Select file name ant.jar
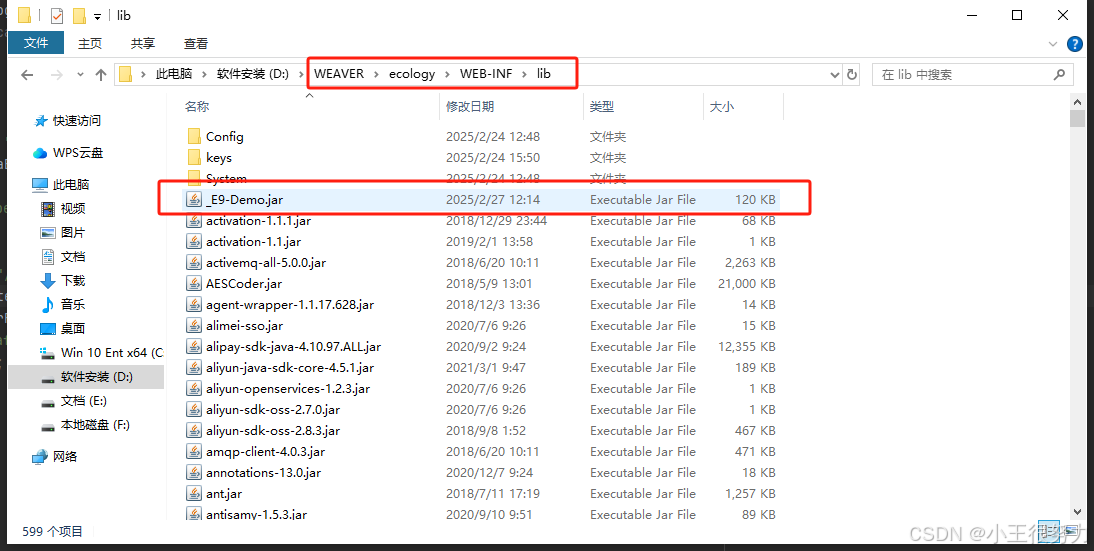This screenshot has width=1094, height=551. pos(224,493)
